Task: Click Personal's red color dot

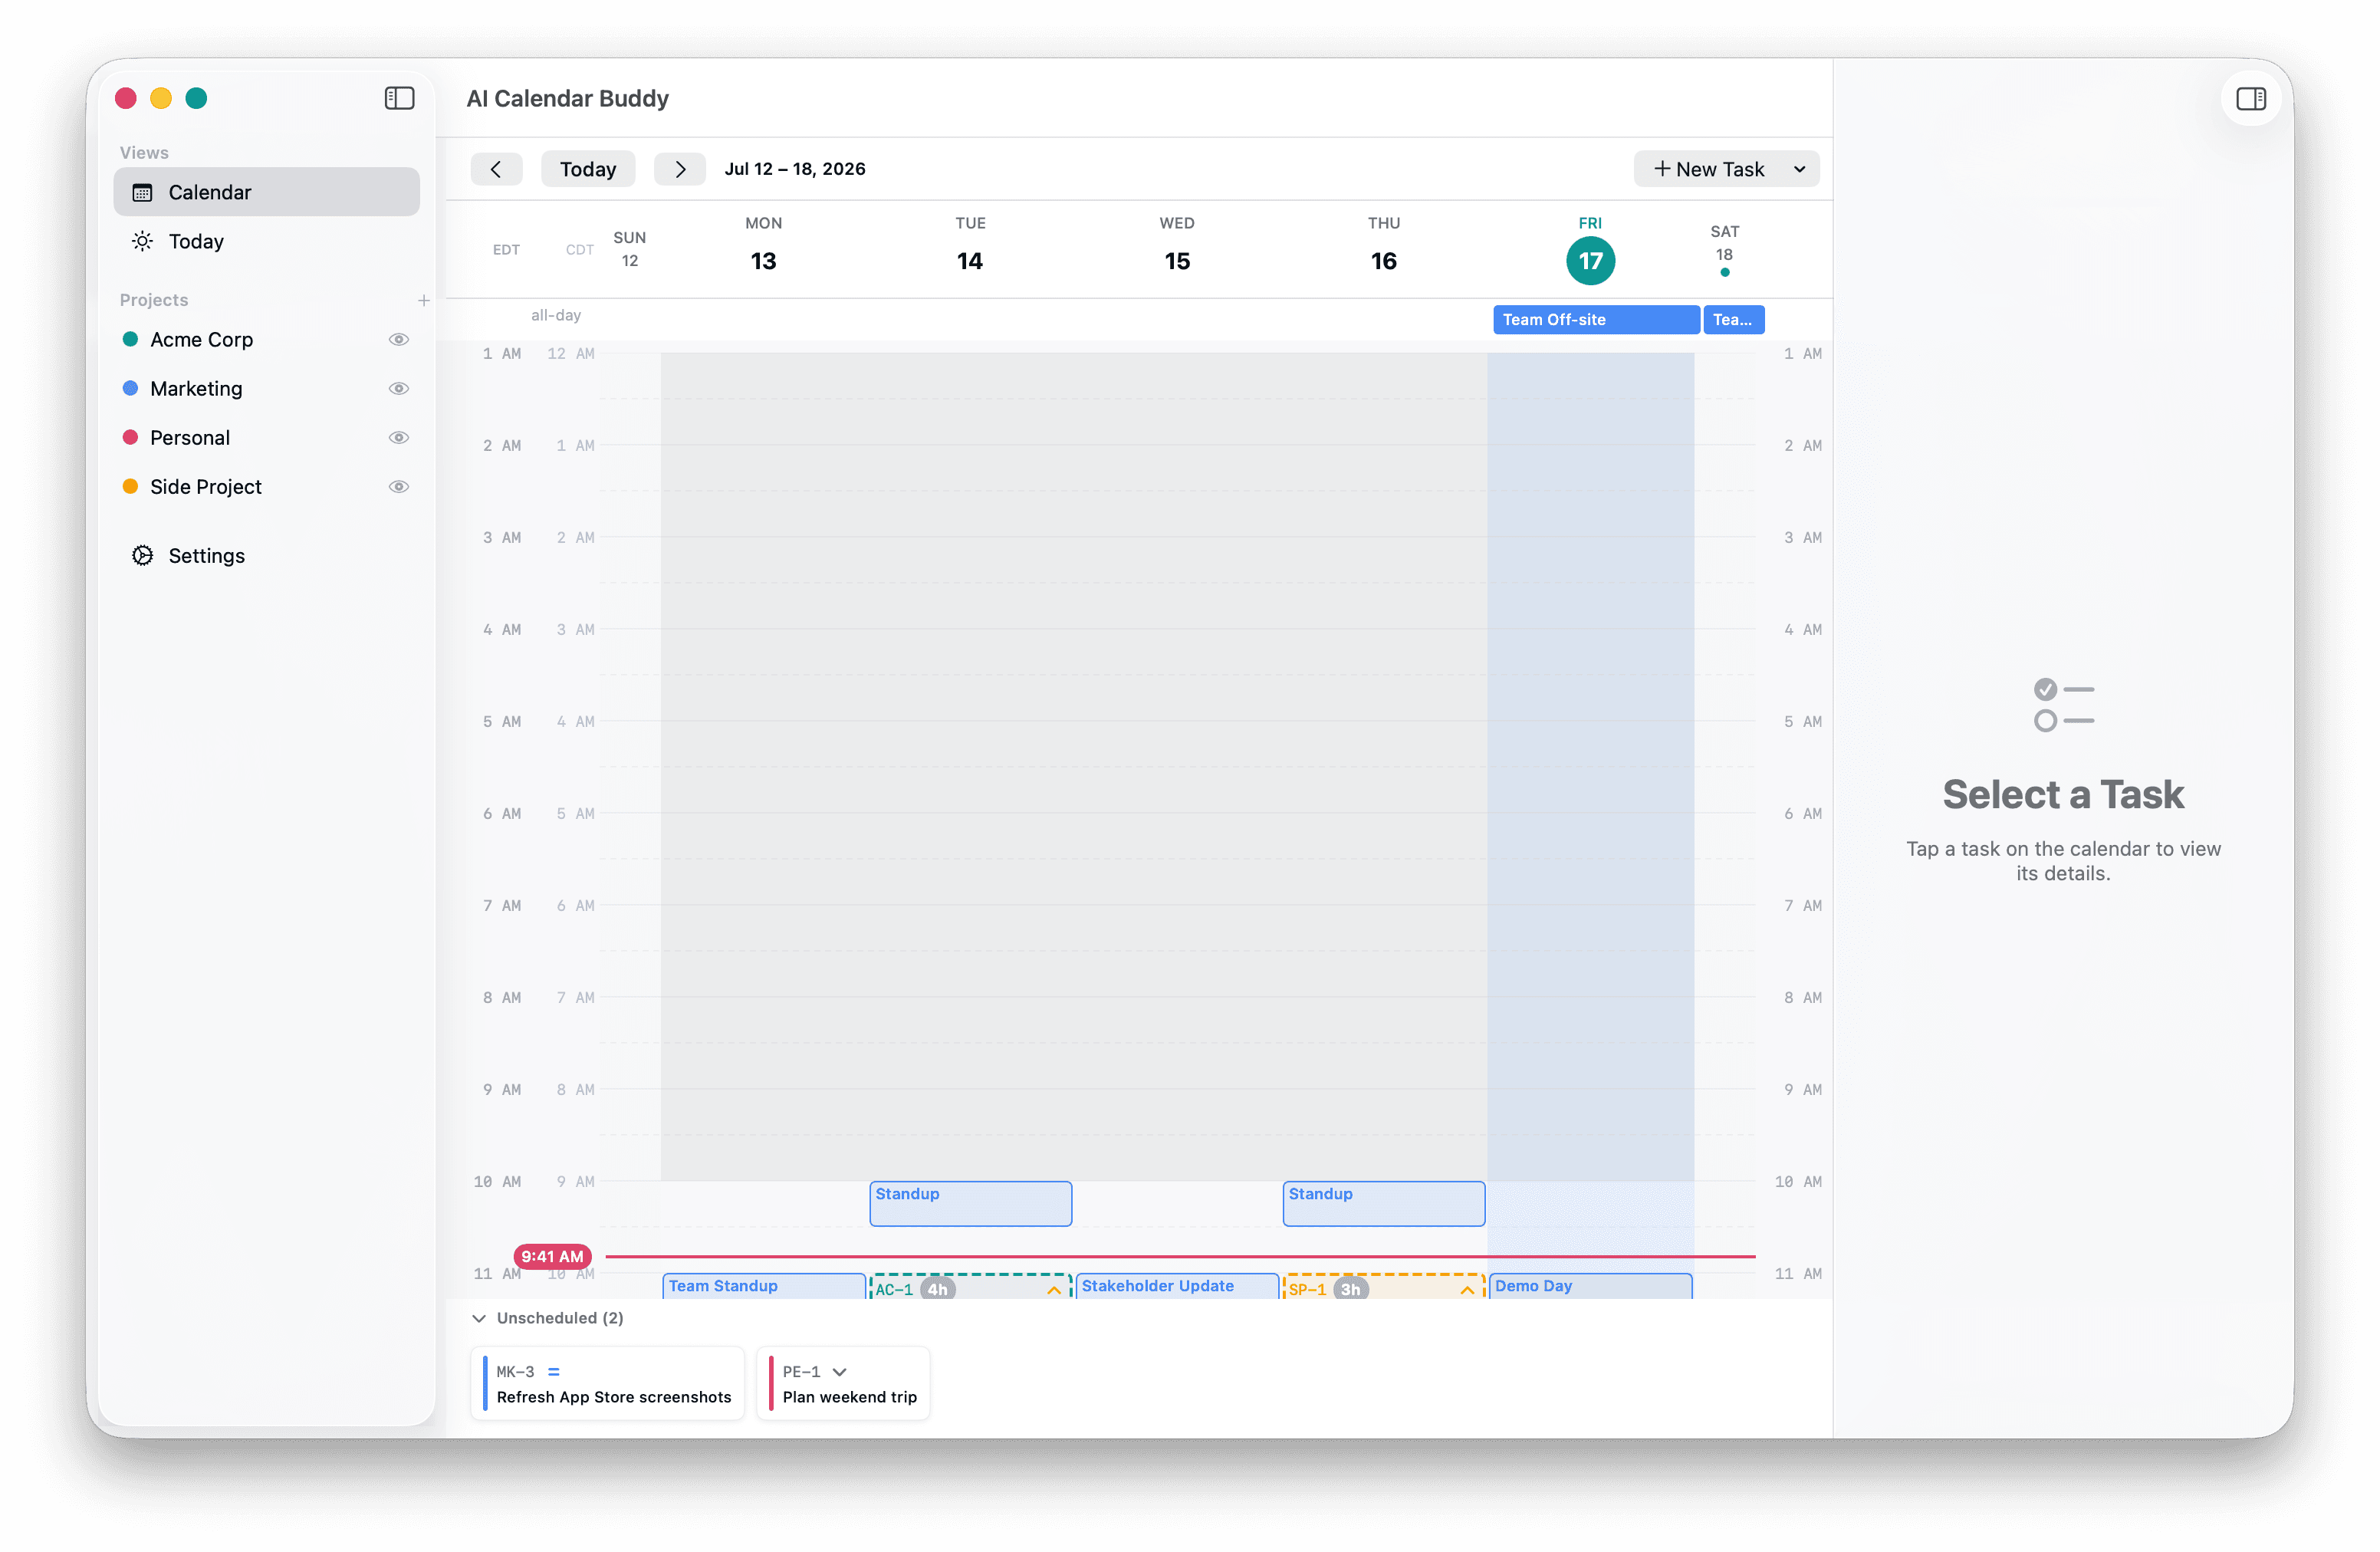Action: tap(130, 437)
